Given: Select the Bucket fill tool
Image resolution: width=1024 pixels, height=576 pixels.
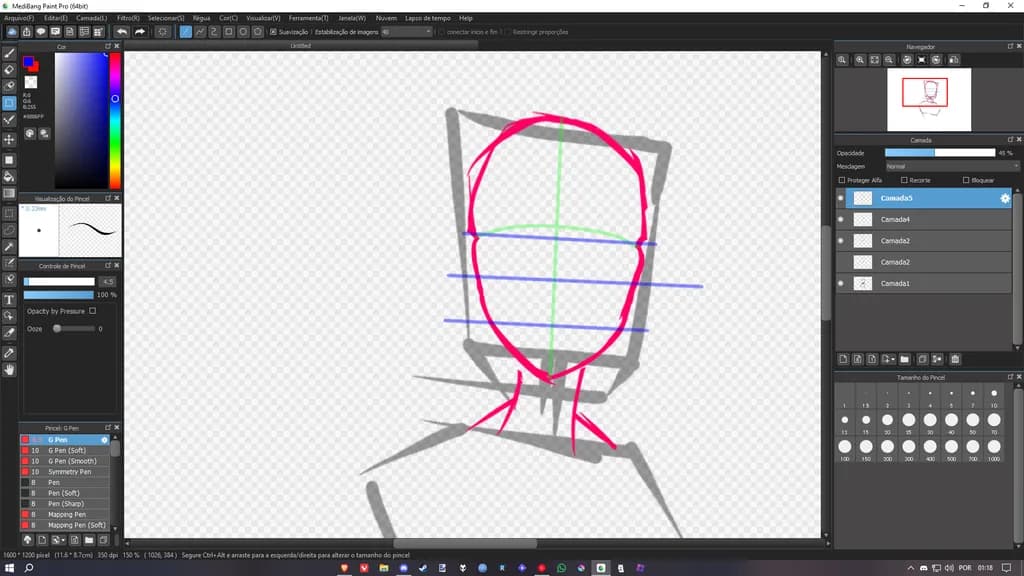Looking at the screenshot, I should (9, 176).
